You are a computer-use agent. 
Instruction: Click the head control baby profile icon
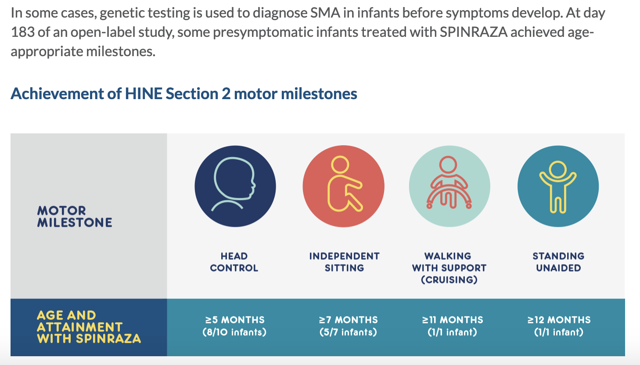click(x=234, y=184)
